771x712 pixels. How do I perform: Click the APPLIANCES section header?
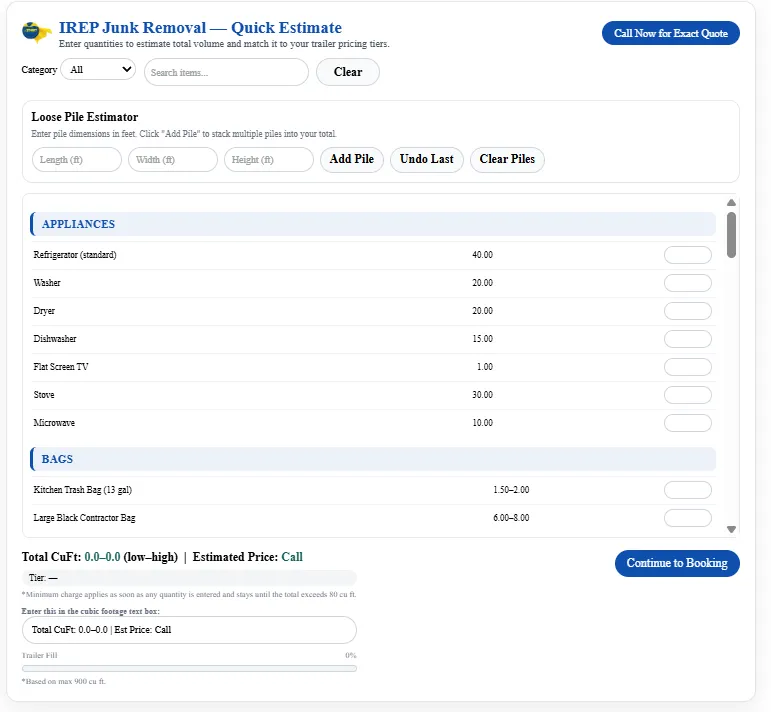click(x=373, y=224)
